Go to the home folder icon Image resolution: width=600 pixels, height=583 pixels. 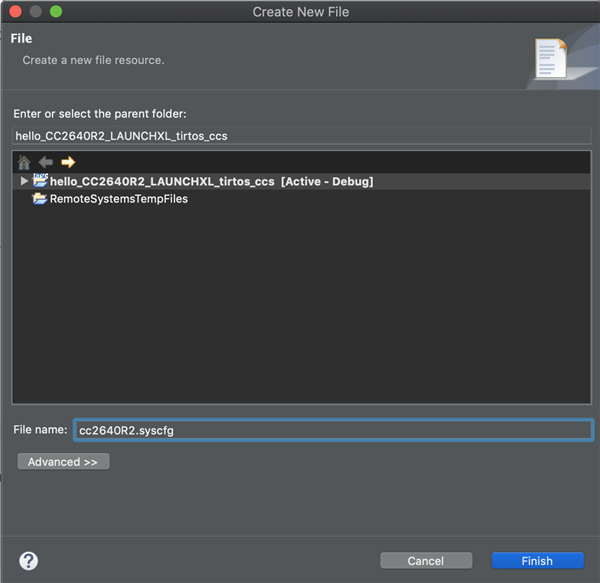[x=24, y=163]
